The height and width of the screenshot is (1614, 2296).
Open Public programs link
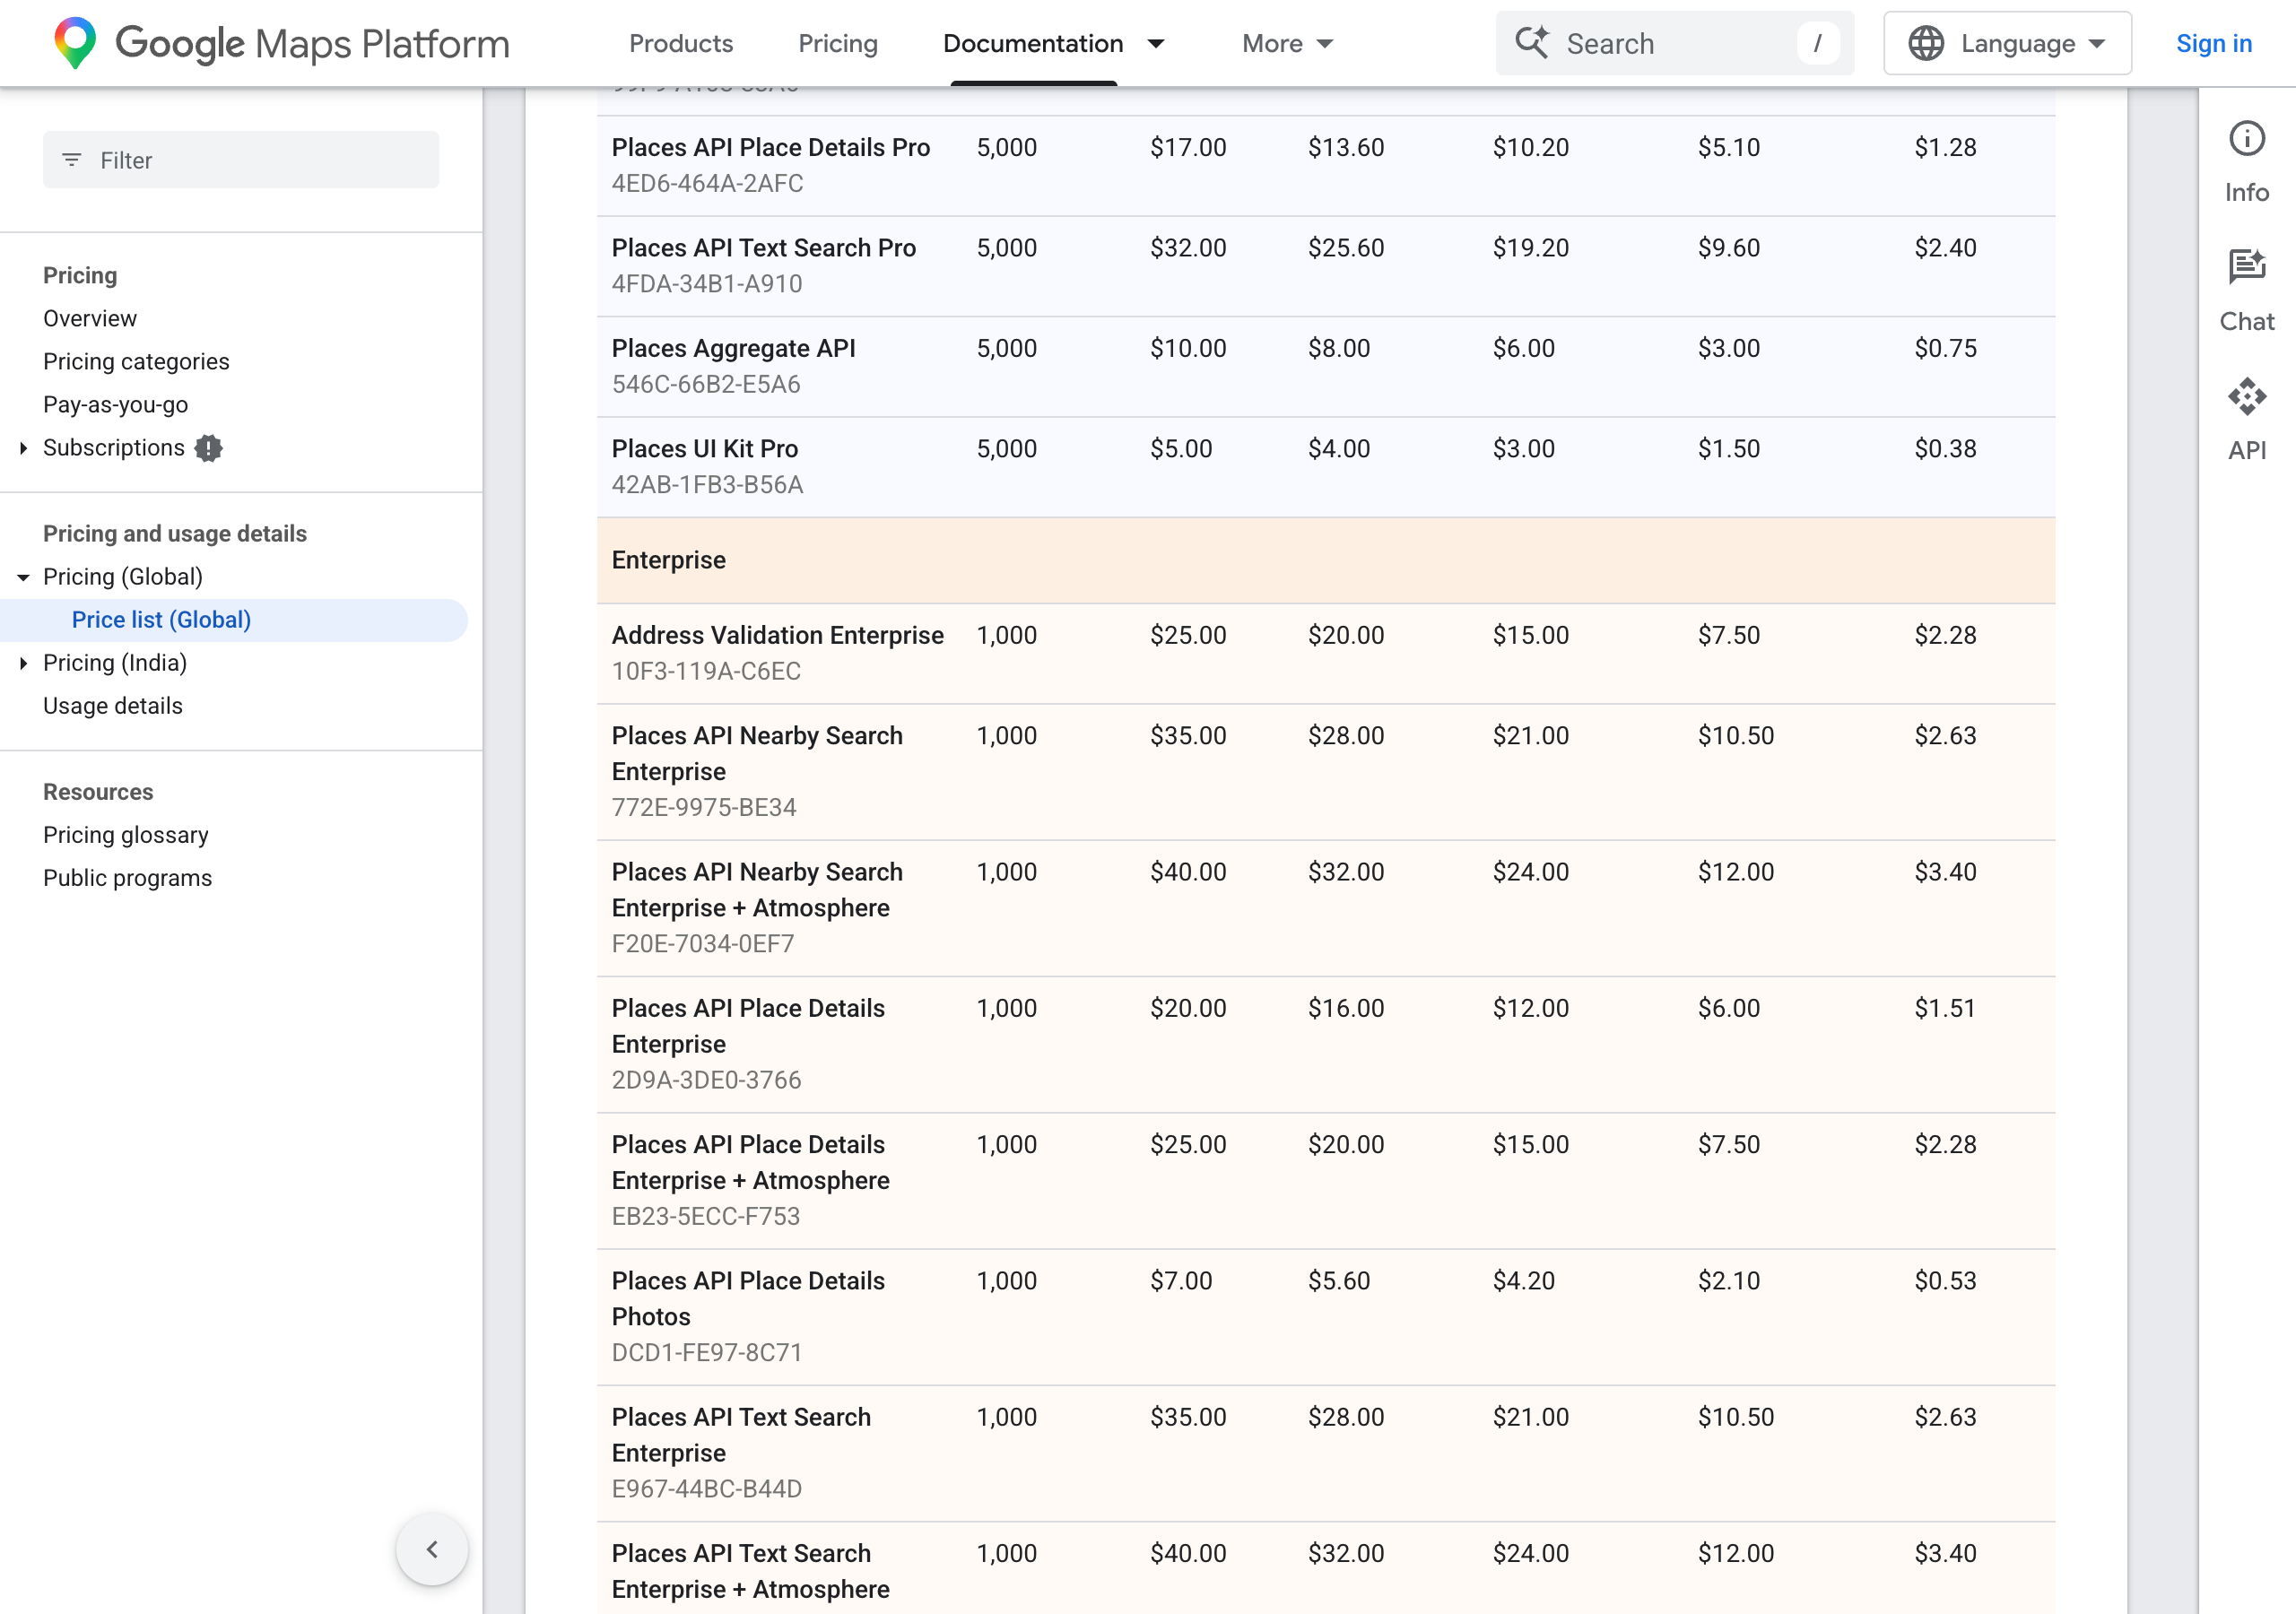point(127,878)
